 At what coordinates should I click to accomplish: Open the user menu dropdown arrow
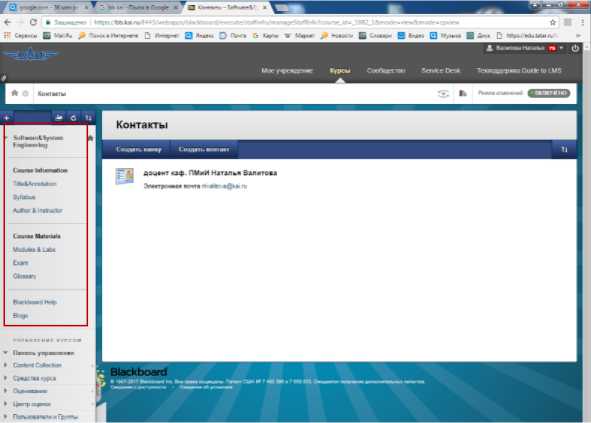tap(561, 48)
